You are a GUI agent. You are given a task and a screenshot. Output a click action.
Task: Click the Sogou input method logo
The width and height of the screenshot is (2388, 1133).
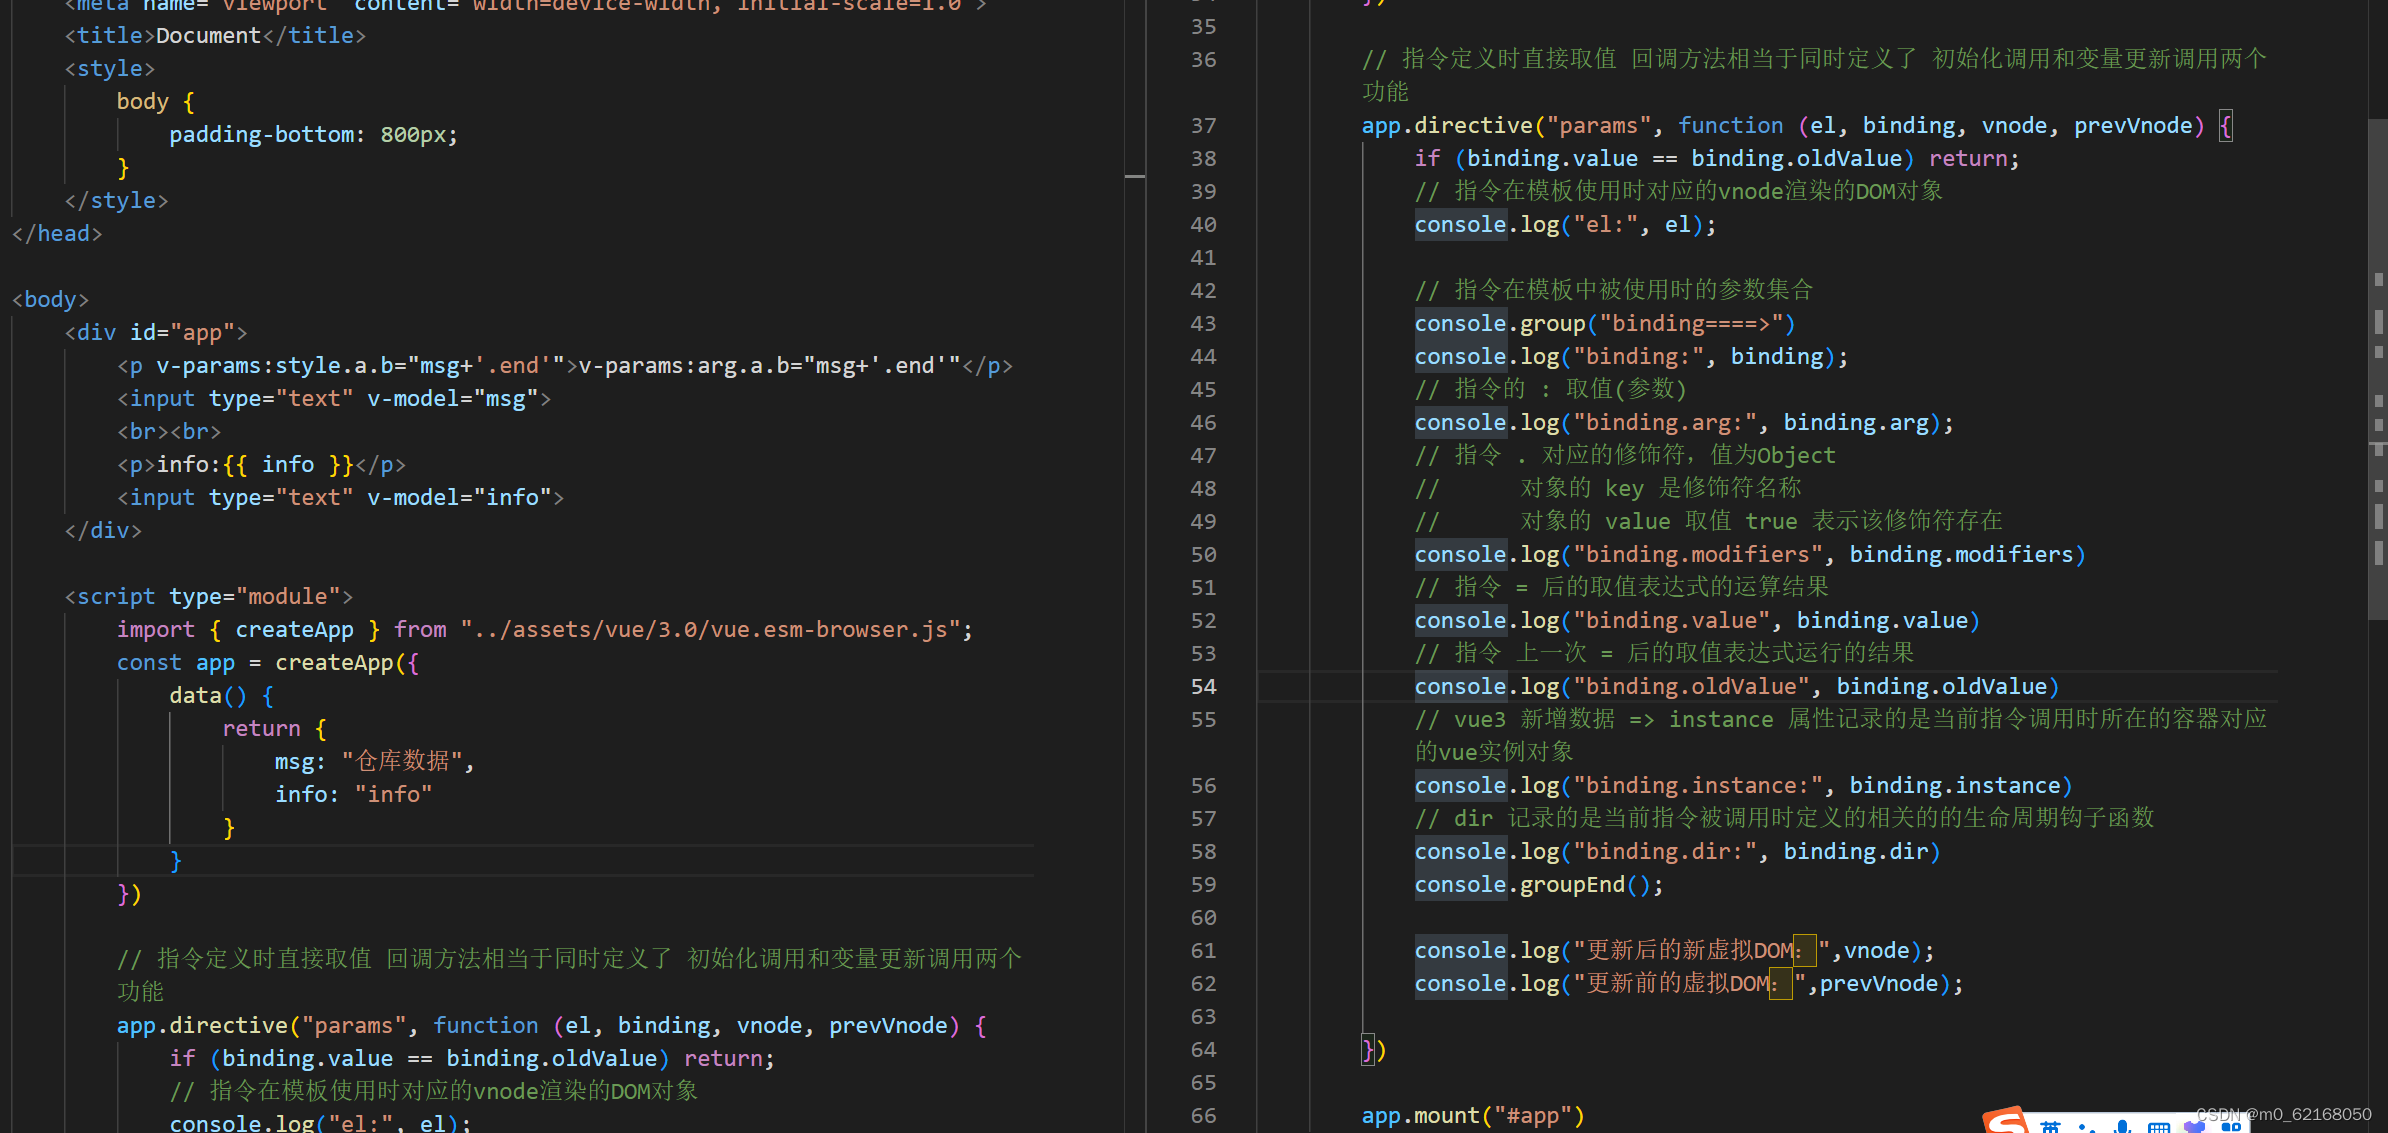point(2006,1124)
